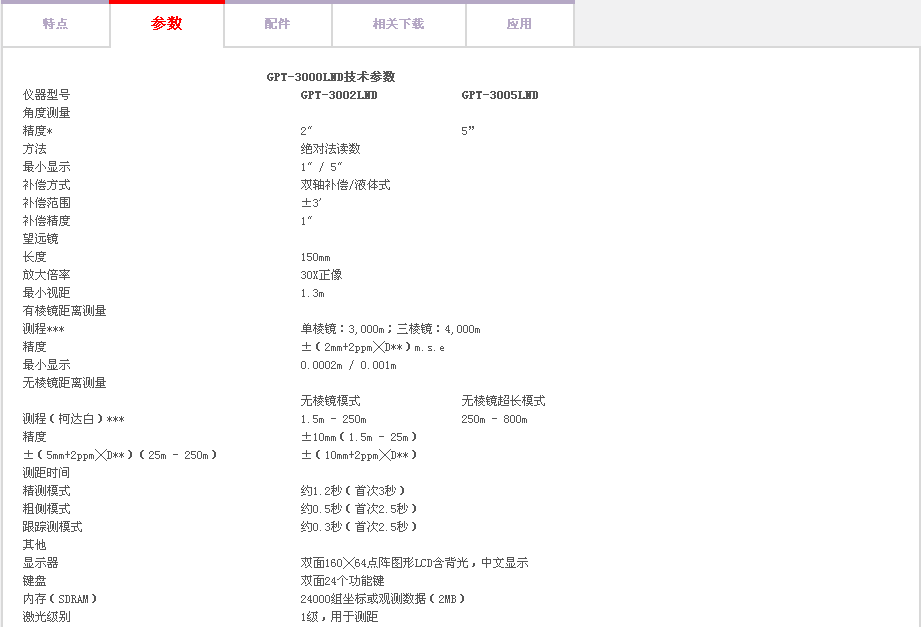Image resolution: width=921 pixels, height=627 pixels.
Task: Click the GPT-3000LND技术参数 heading
Action: tap(330, 77)
